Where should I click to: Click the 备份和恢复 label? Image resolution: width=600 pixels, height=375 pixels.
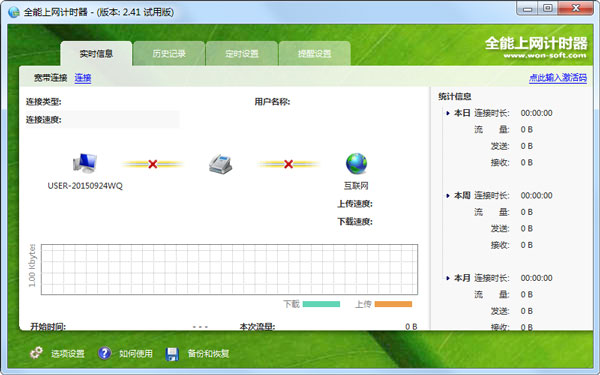point(208,354)
